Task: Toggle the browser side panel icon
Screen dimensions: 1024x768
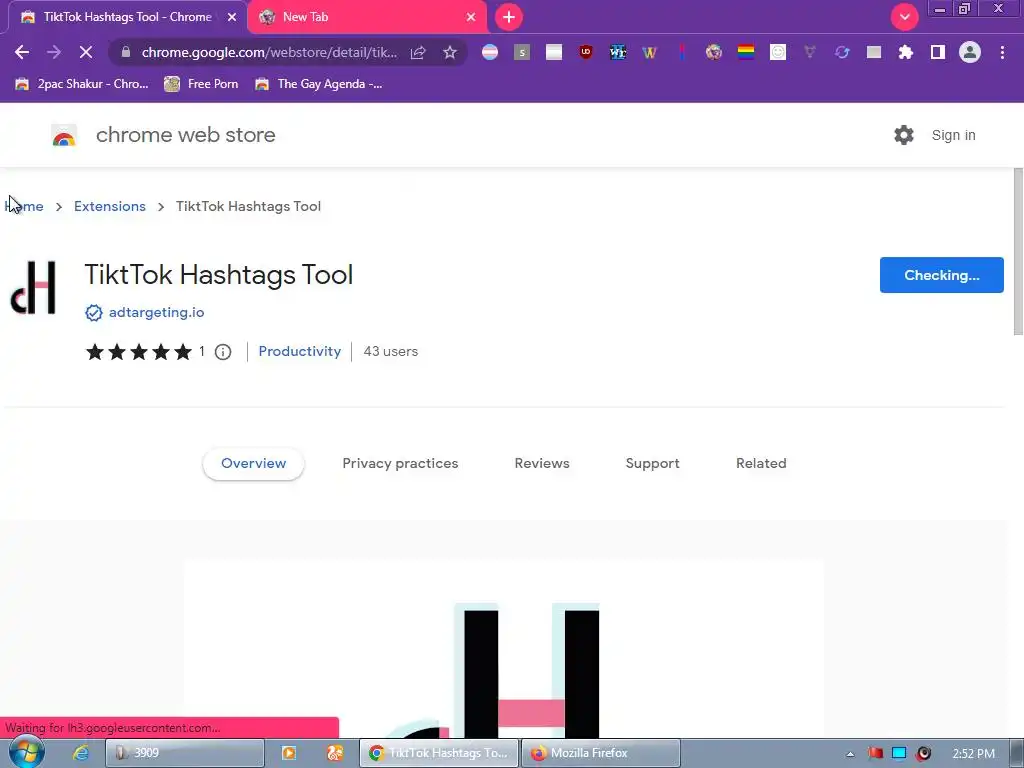Action: [x=938, y=52]
